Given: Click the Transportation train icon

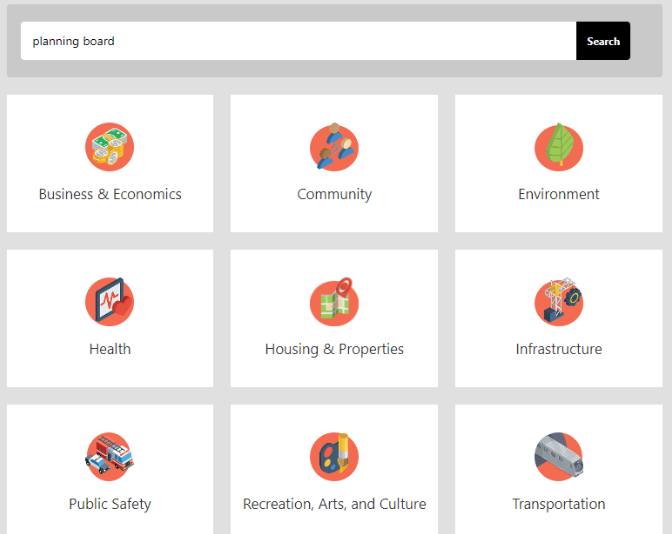Looking at the screenshot, I should coord(558,457).
